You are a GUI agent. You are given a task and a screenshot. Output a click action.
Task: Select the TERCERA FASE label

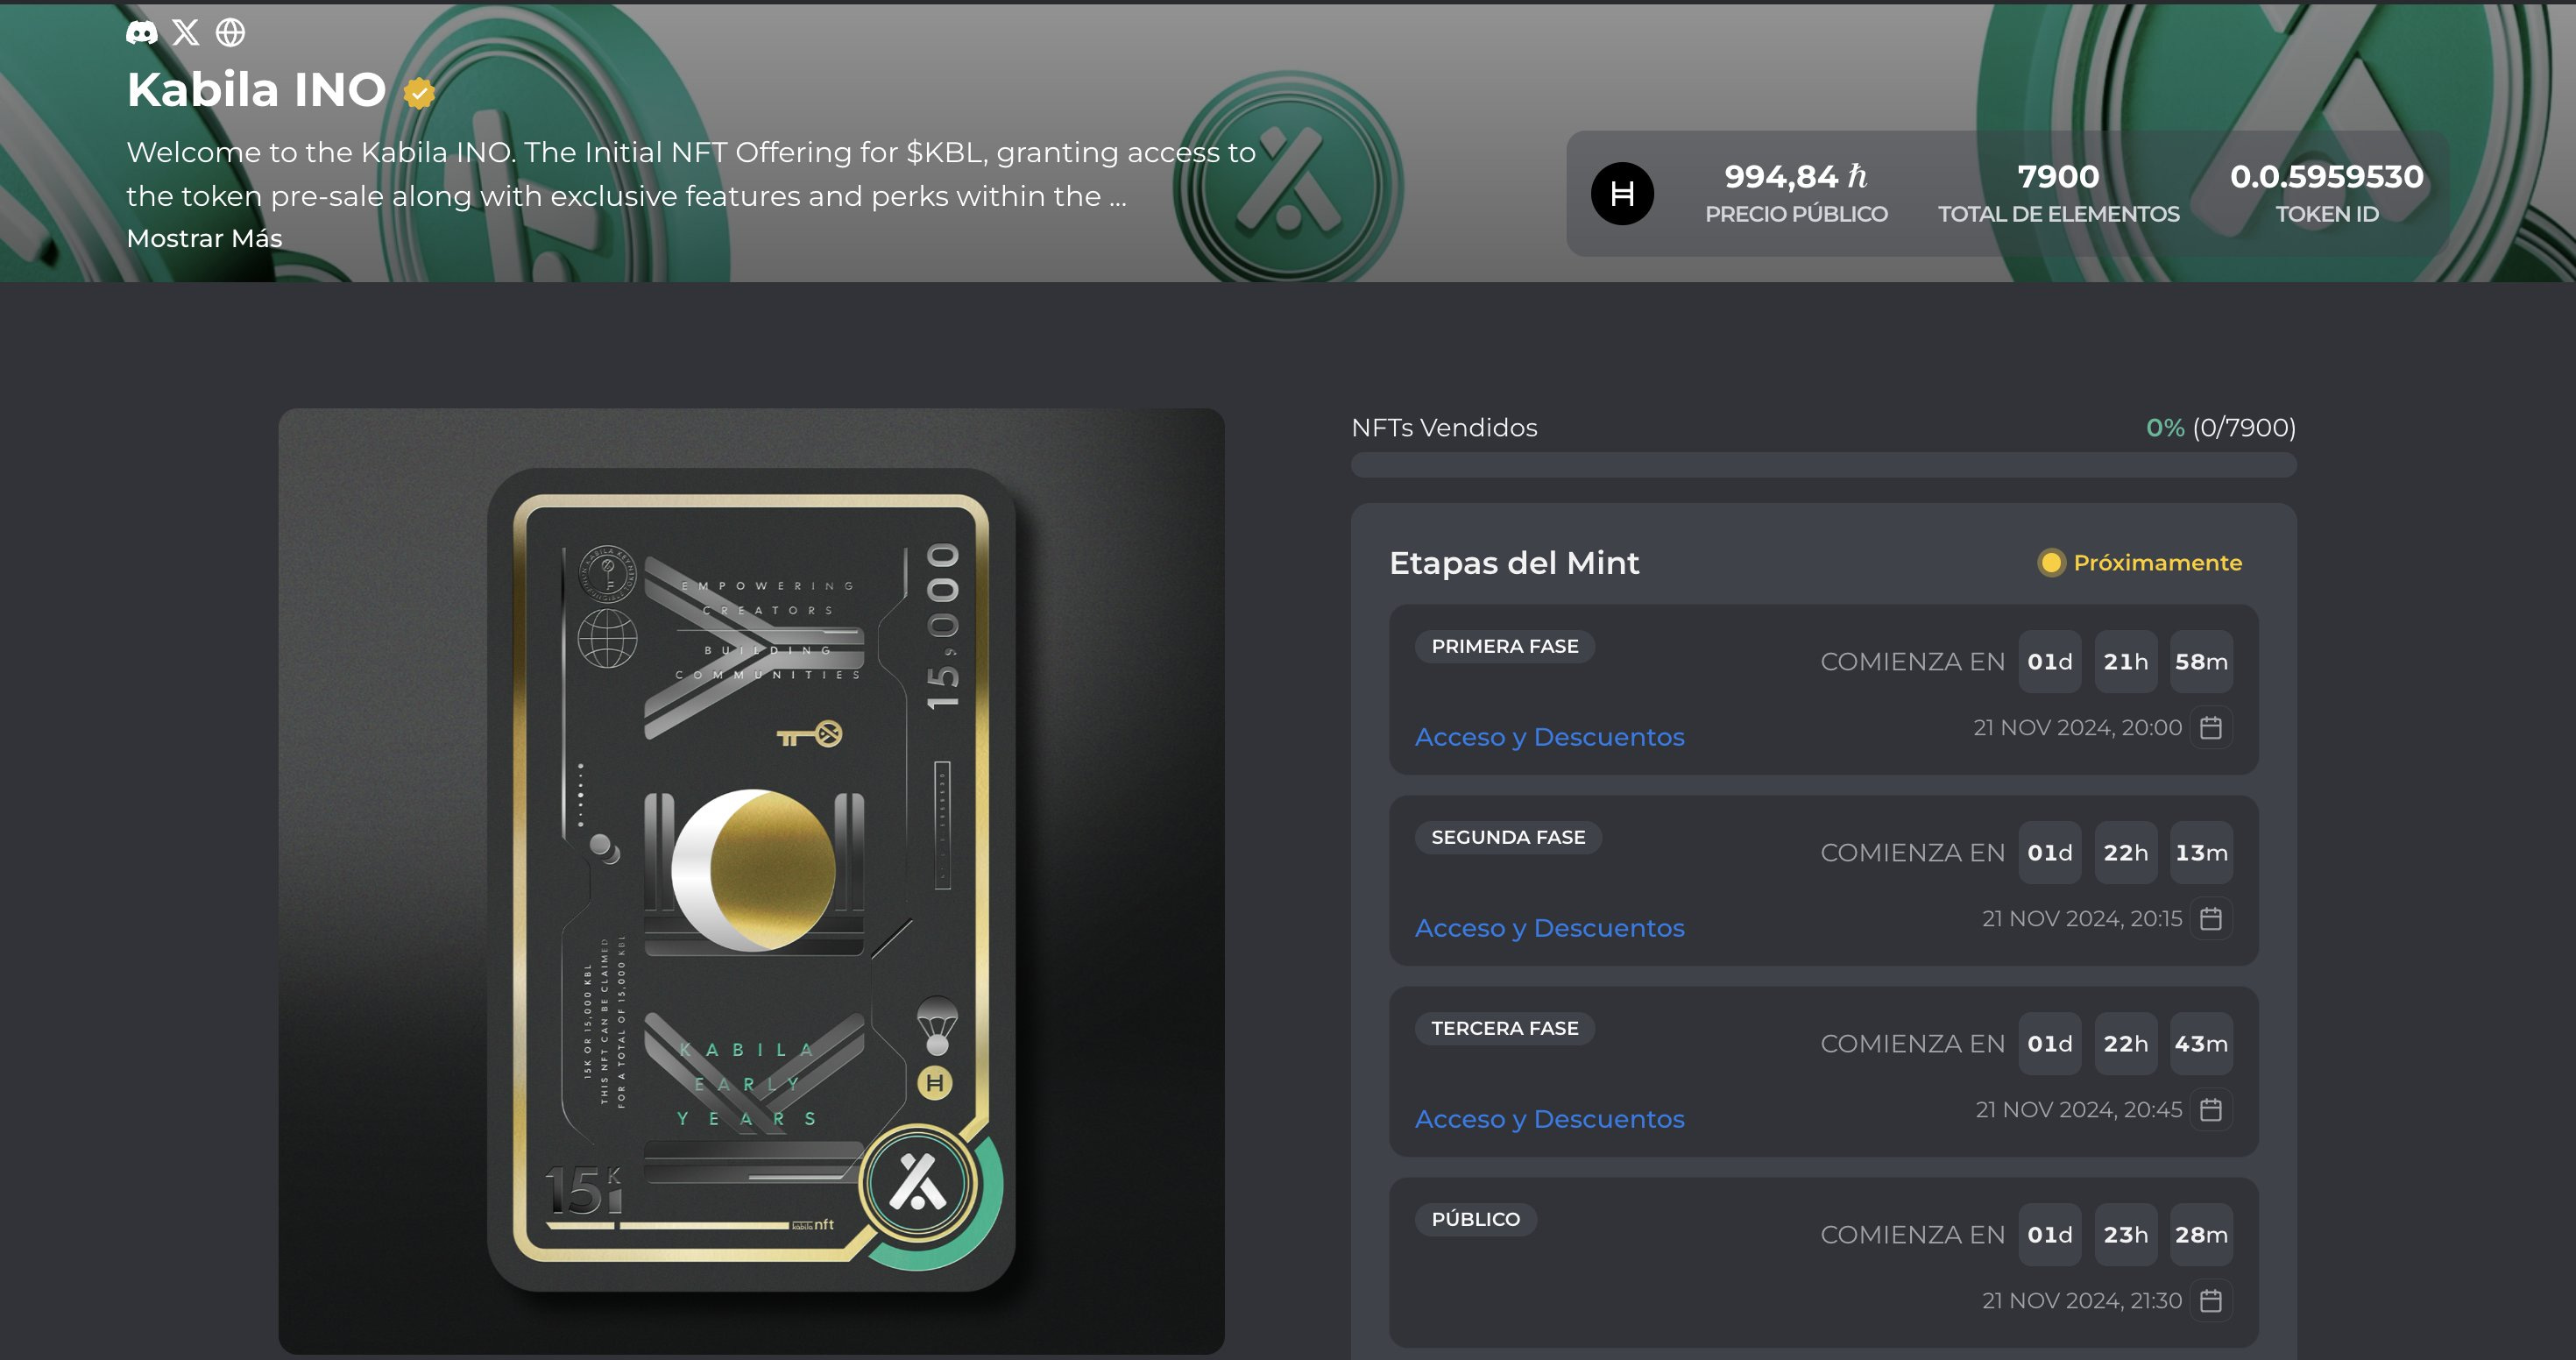1505,1028
